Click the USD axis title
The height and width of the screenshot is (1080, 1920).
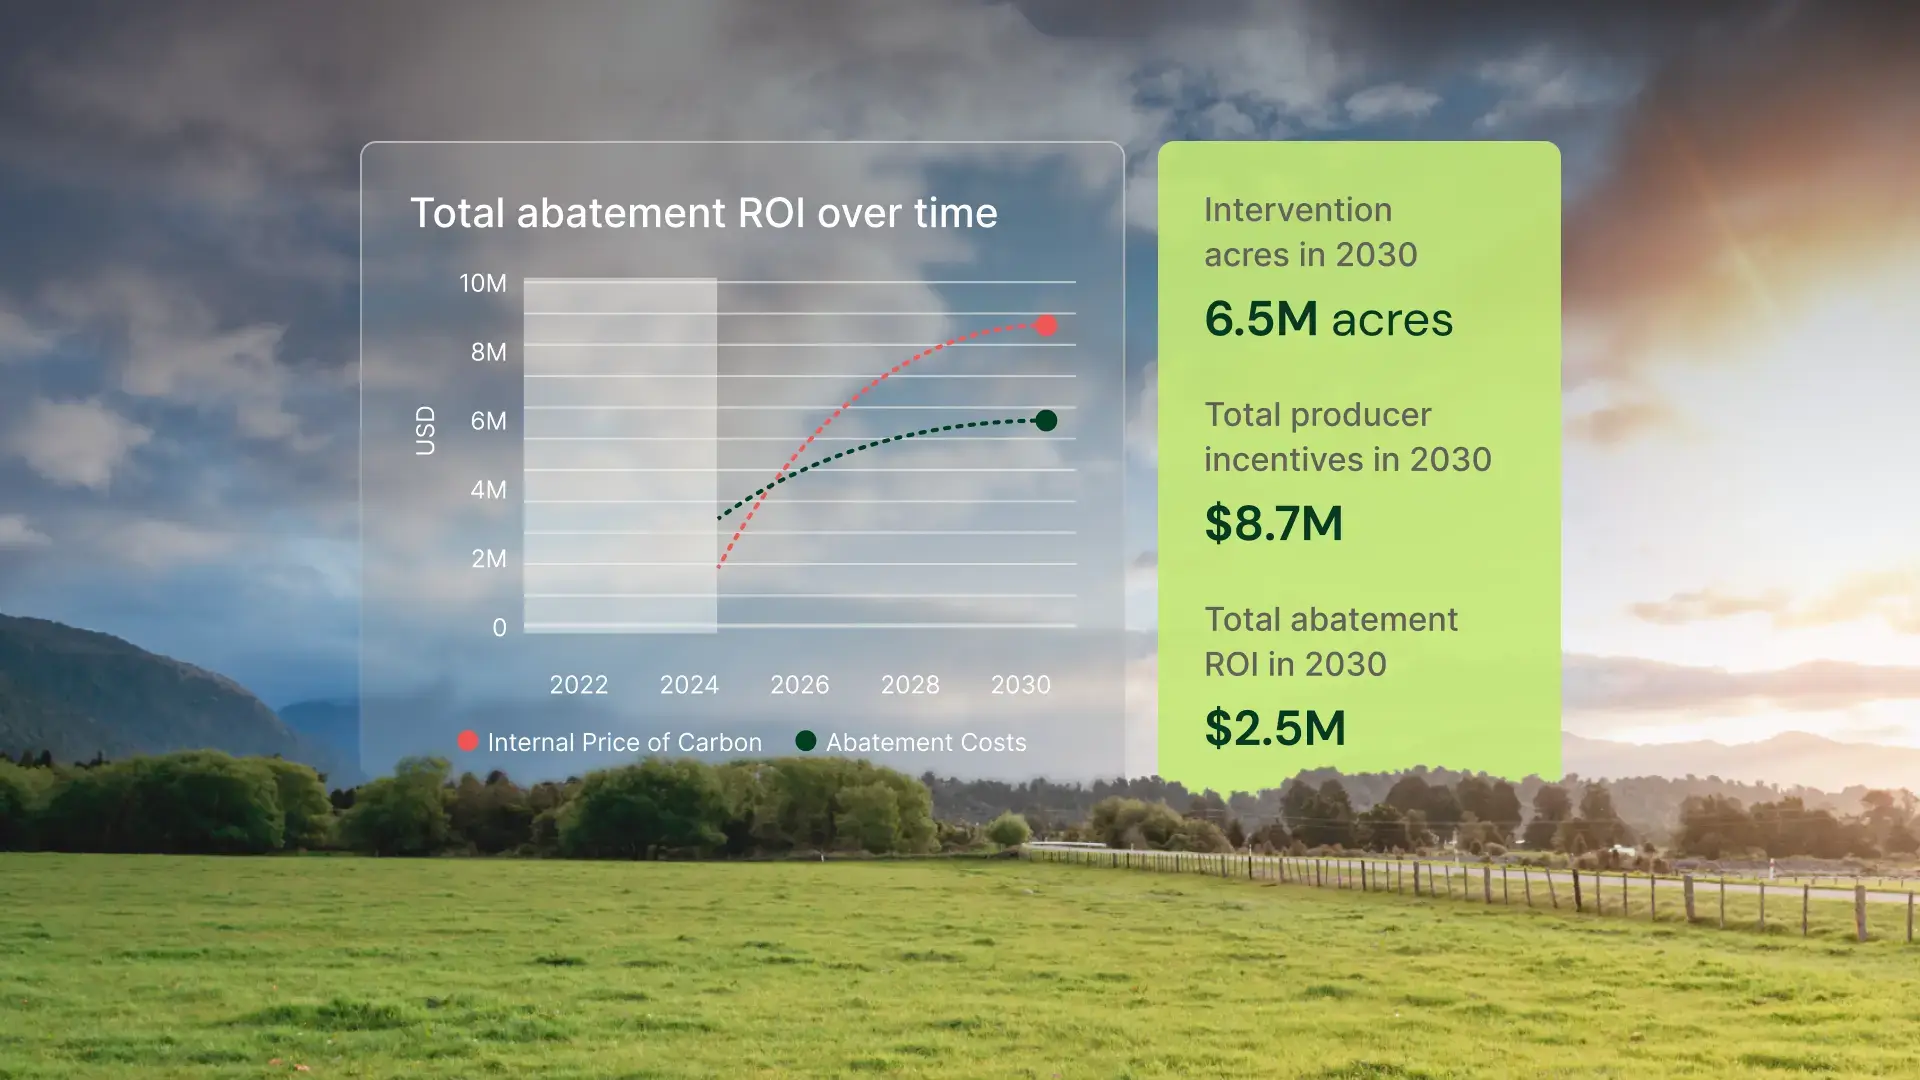426,430
